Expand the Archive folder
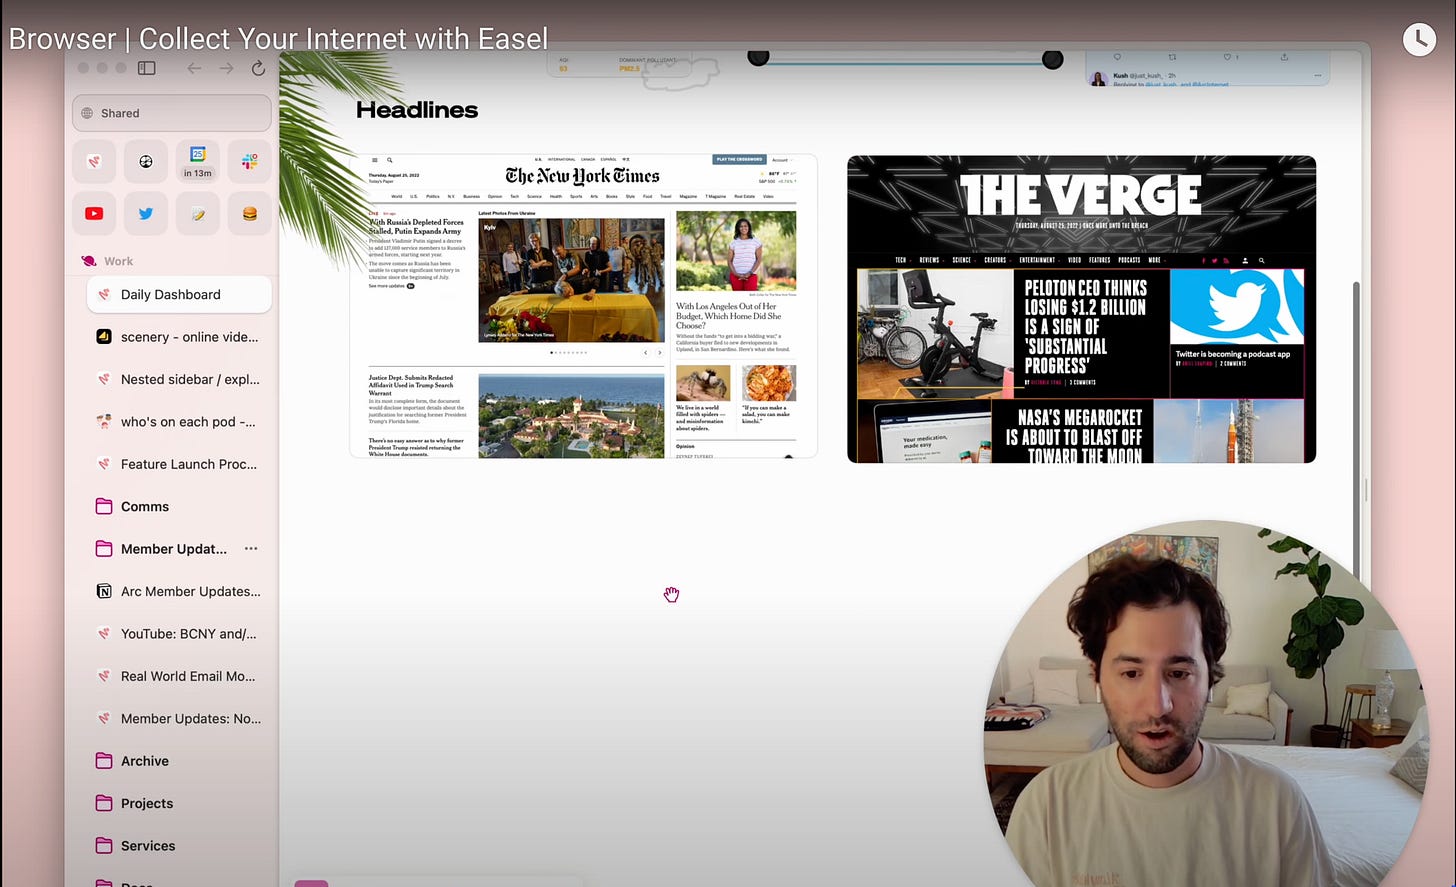 point(179,761)
